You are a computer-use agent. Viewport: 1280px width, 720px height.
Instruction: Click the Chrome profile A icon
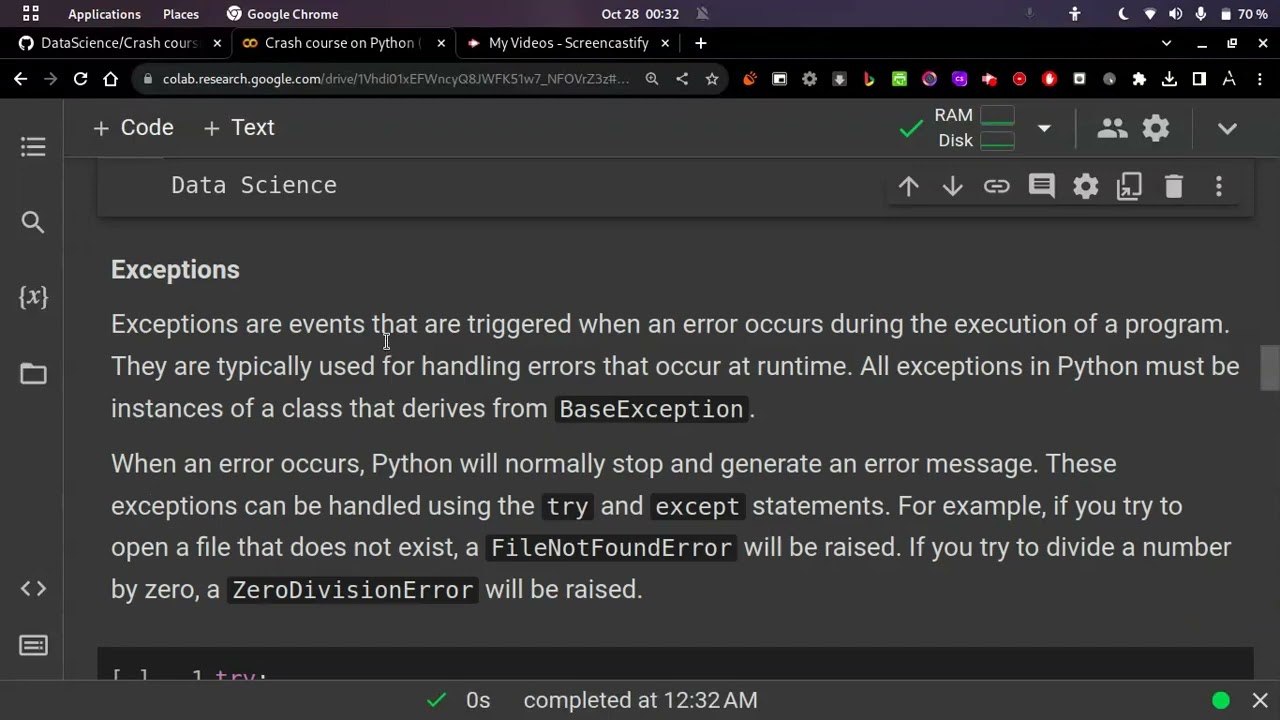click(x=1229, y=79)
